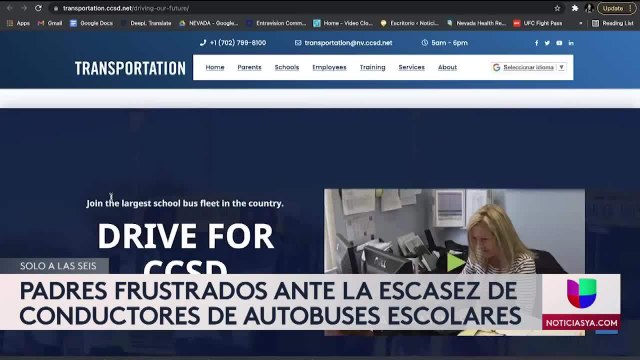640x360 pixels.
Task: Open the Employees menu item
Action: [x=329, y=67]
